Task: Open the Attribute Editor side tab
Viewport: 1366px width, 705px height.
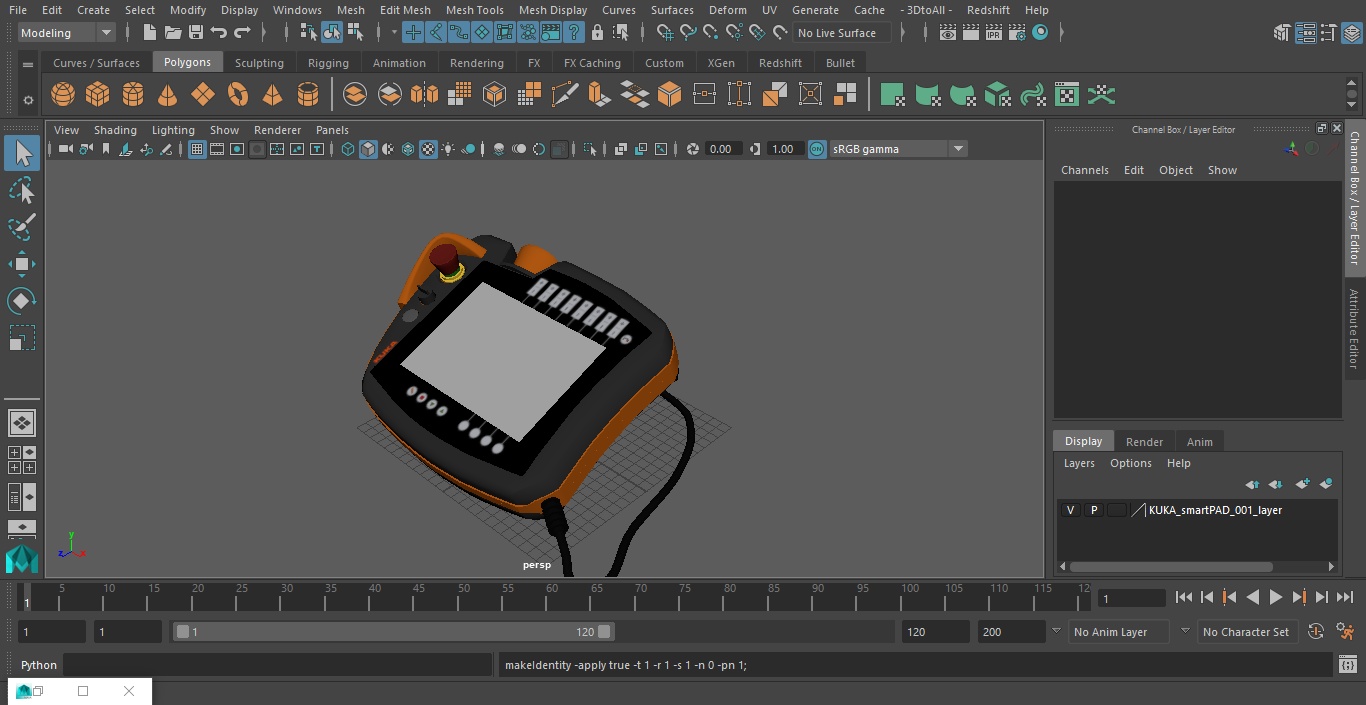Action: pos(1354,329)
